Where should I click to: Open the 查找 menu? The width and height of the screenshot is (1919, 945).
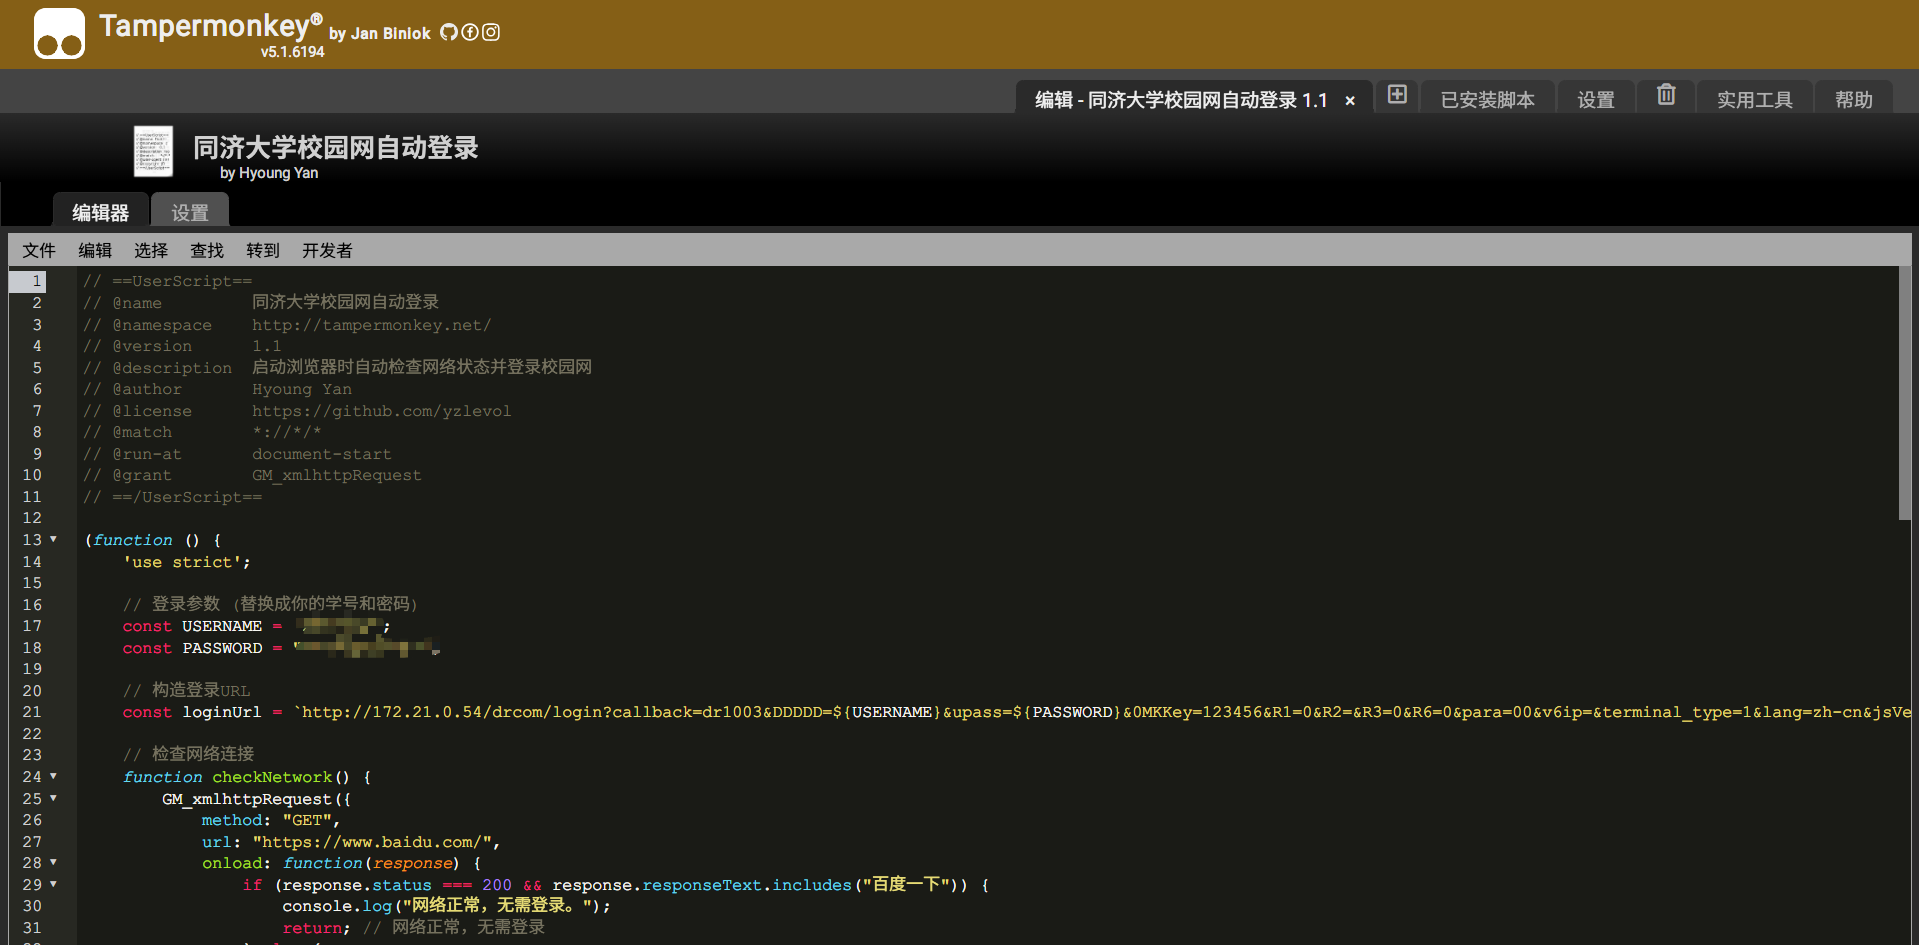(x=207, y=250)
